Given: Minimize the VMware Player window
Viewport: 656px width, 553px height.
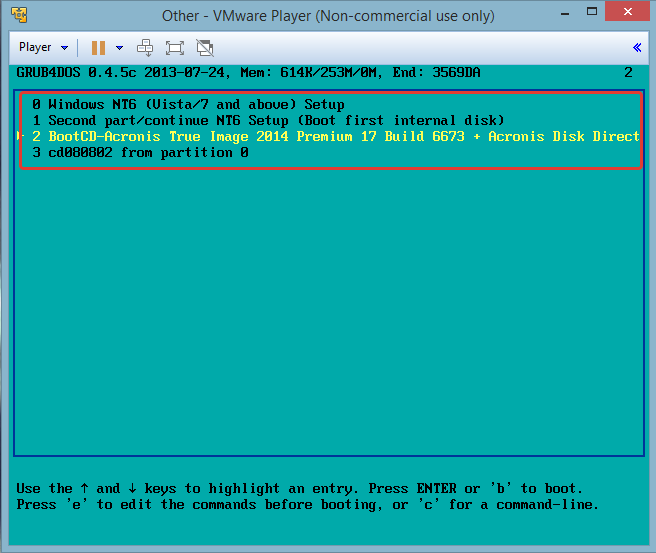Looking at the screenshot, I should (x=565, y=13).
